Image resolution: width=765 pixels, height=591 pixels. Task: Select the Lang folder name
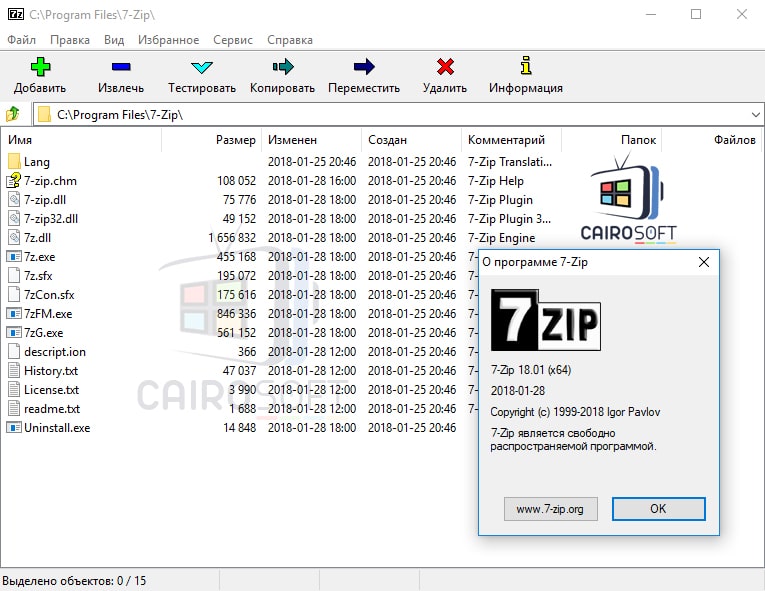37,162
